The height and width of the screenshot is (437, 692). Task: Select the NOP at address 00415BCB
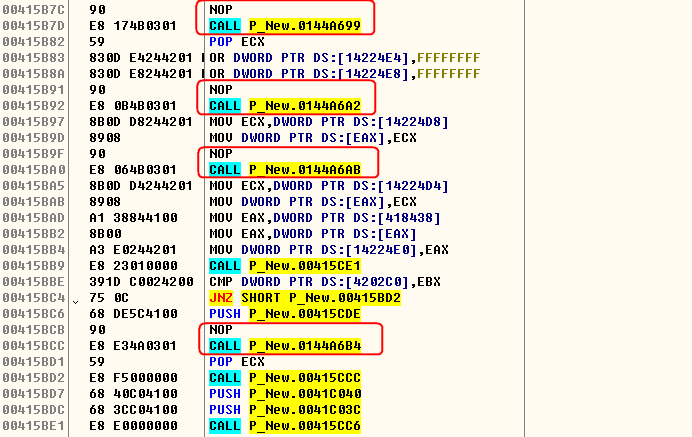point(221,330)
